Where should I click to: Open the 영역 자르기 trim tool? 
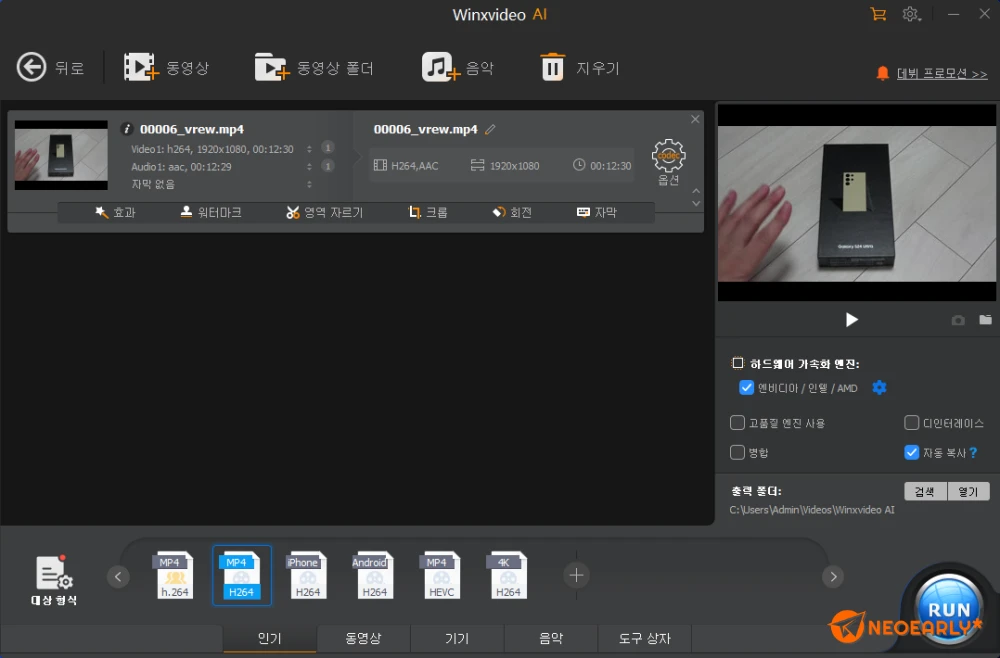[x=325, y=212]
